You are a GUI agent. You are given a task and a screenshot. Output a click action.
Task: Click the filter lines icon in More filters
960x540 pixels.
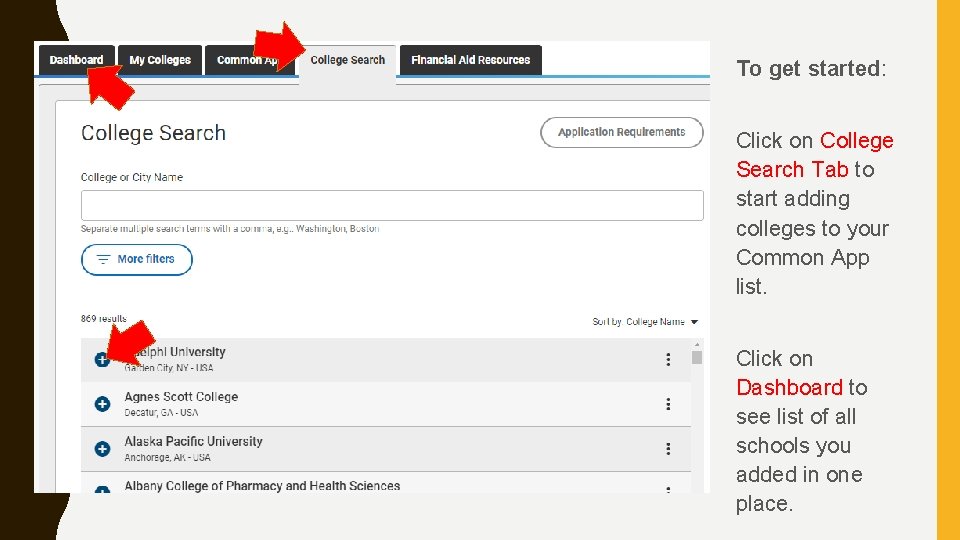[x=103, y=259]
